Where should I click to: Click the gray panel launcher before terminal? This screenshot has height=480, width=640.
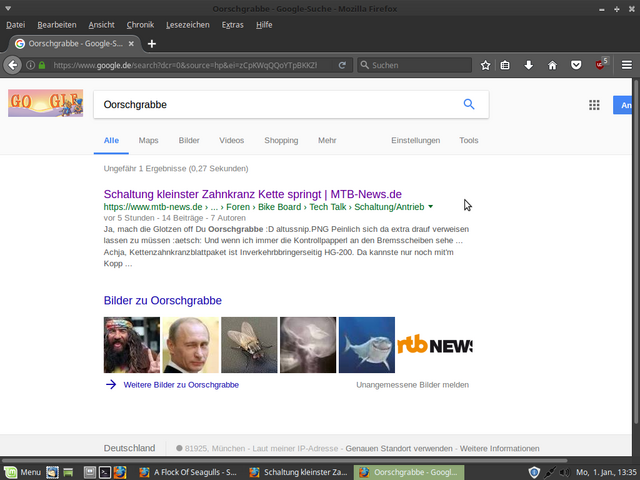point(90,472)
